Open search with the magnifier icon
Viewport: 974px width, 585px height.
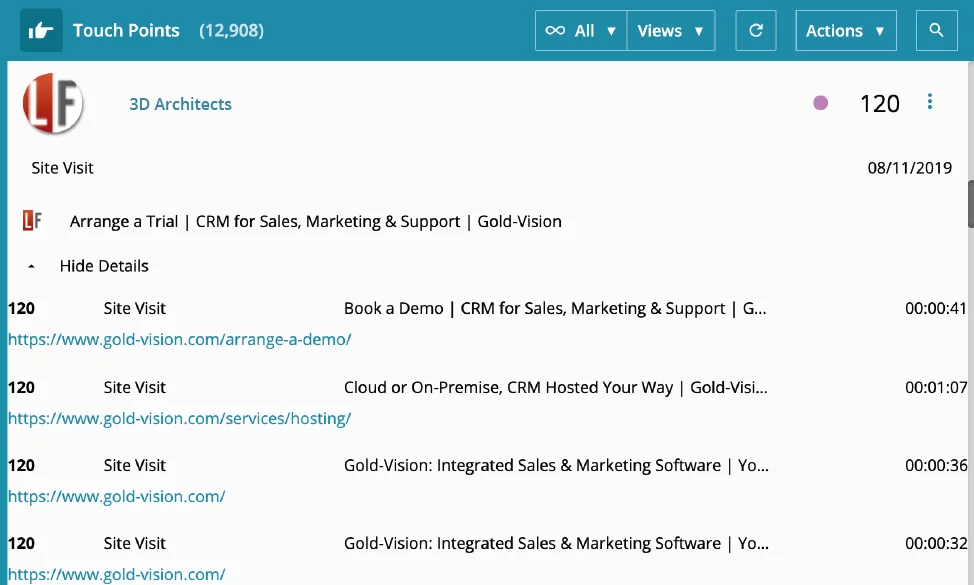[x=936, y=30]
